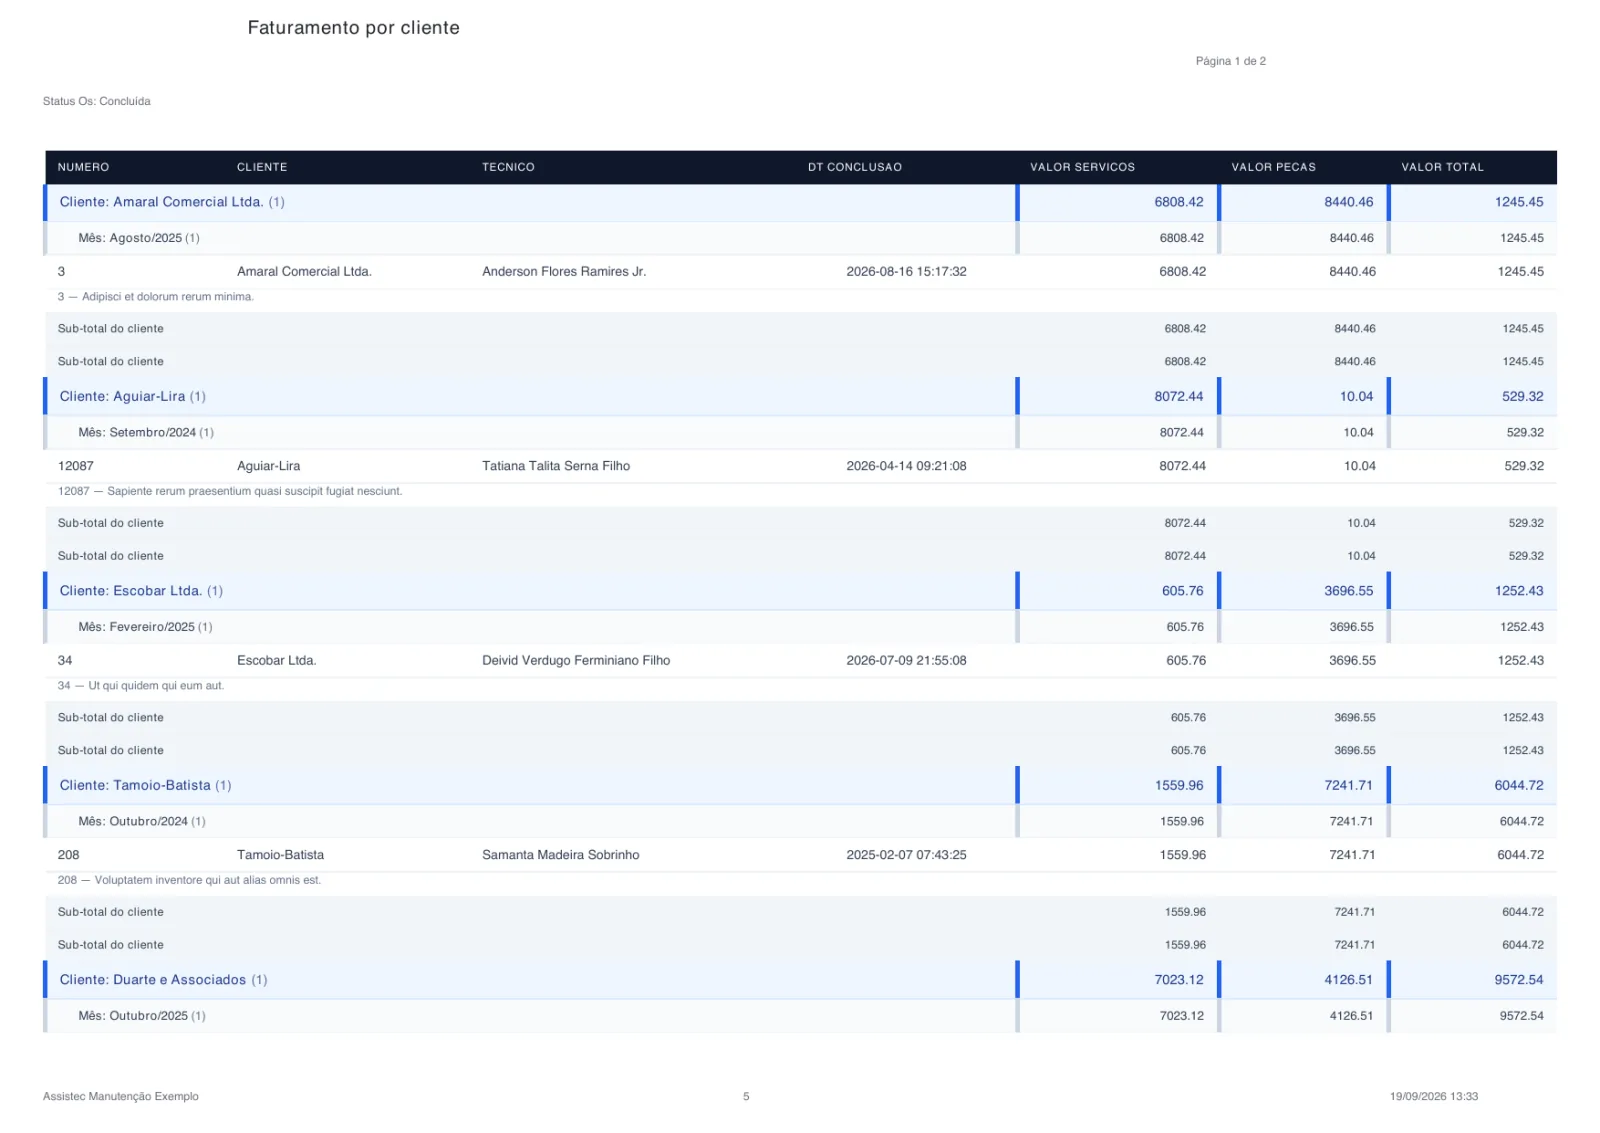The height and width of the screenshot is (1133, 1600).
Task: Select the 'Mês: Fevereiro/2025' group row
Action: [x=800, y=627]
